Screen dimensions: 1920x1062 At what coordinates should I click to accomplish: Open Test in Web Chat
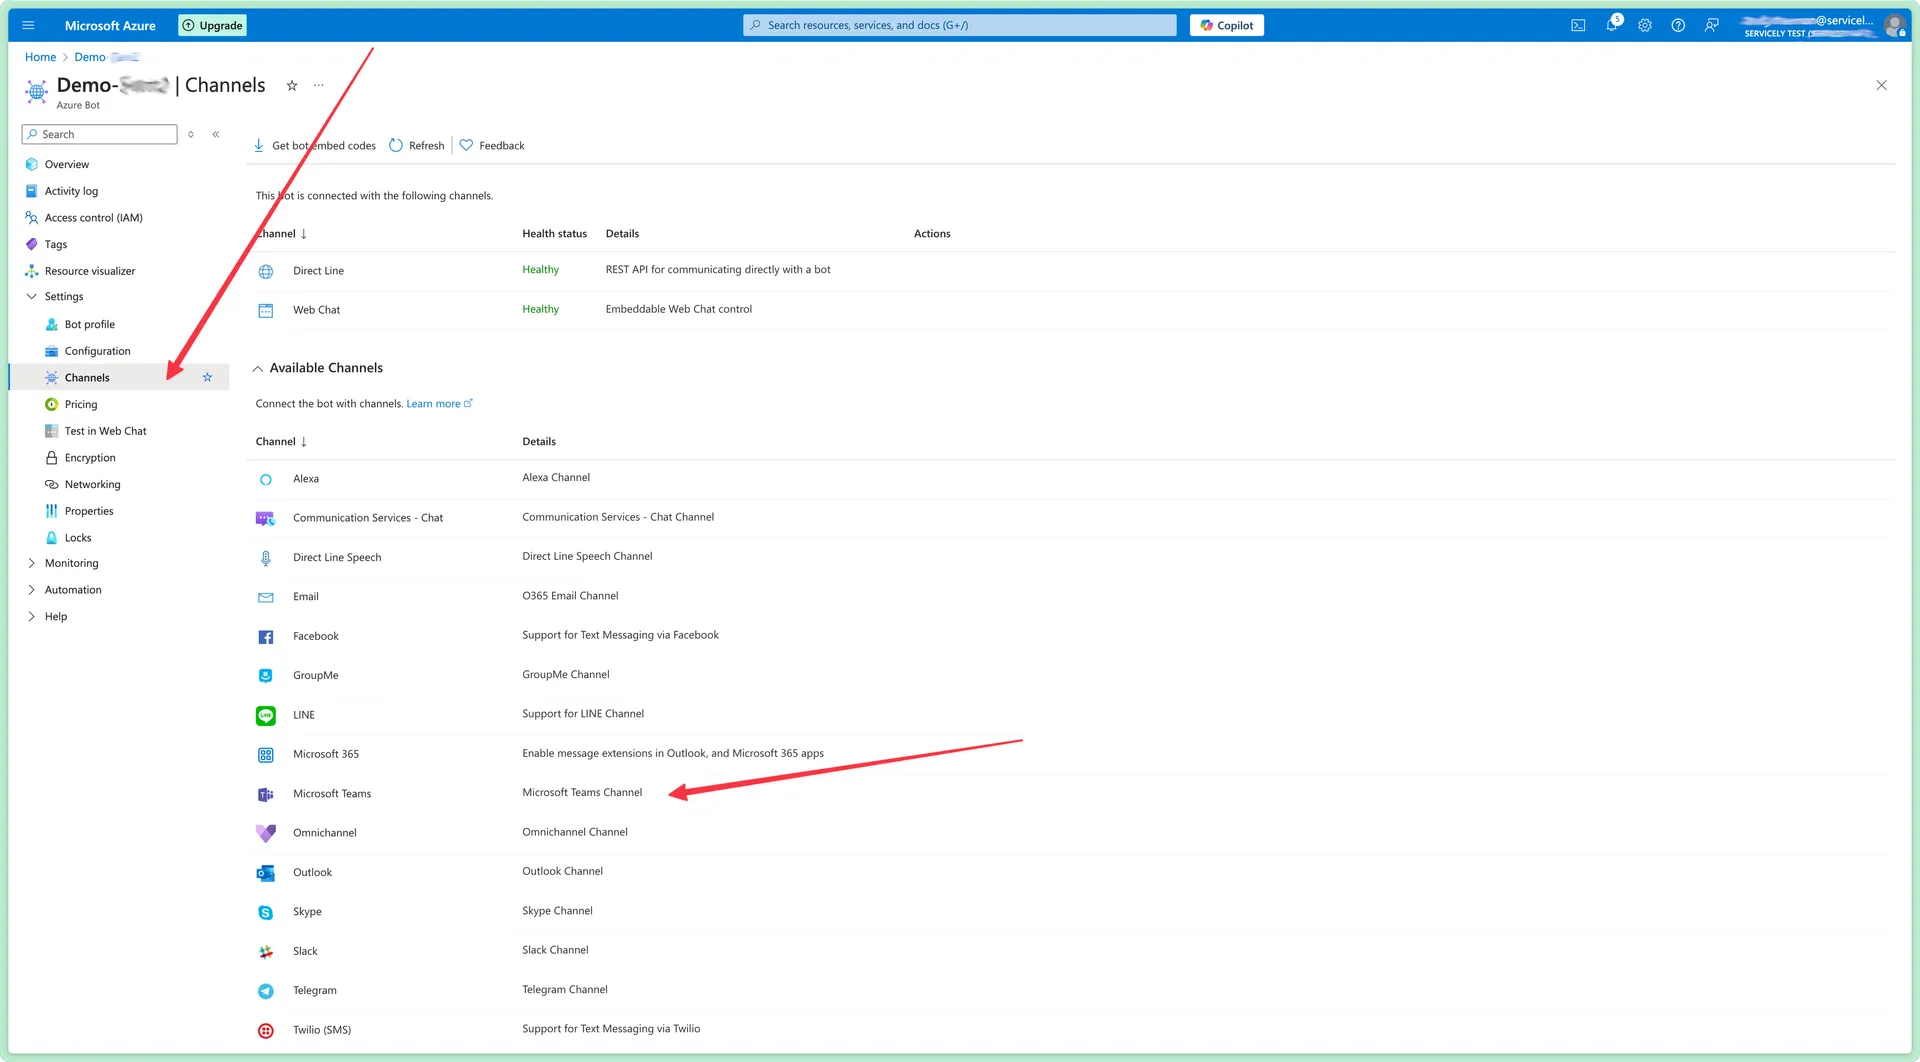point(106,432)
